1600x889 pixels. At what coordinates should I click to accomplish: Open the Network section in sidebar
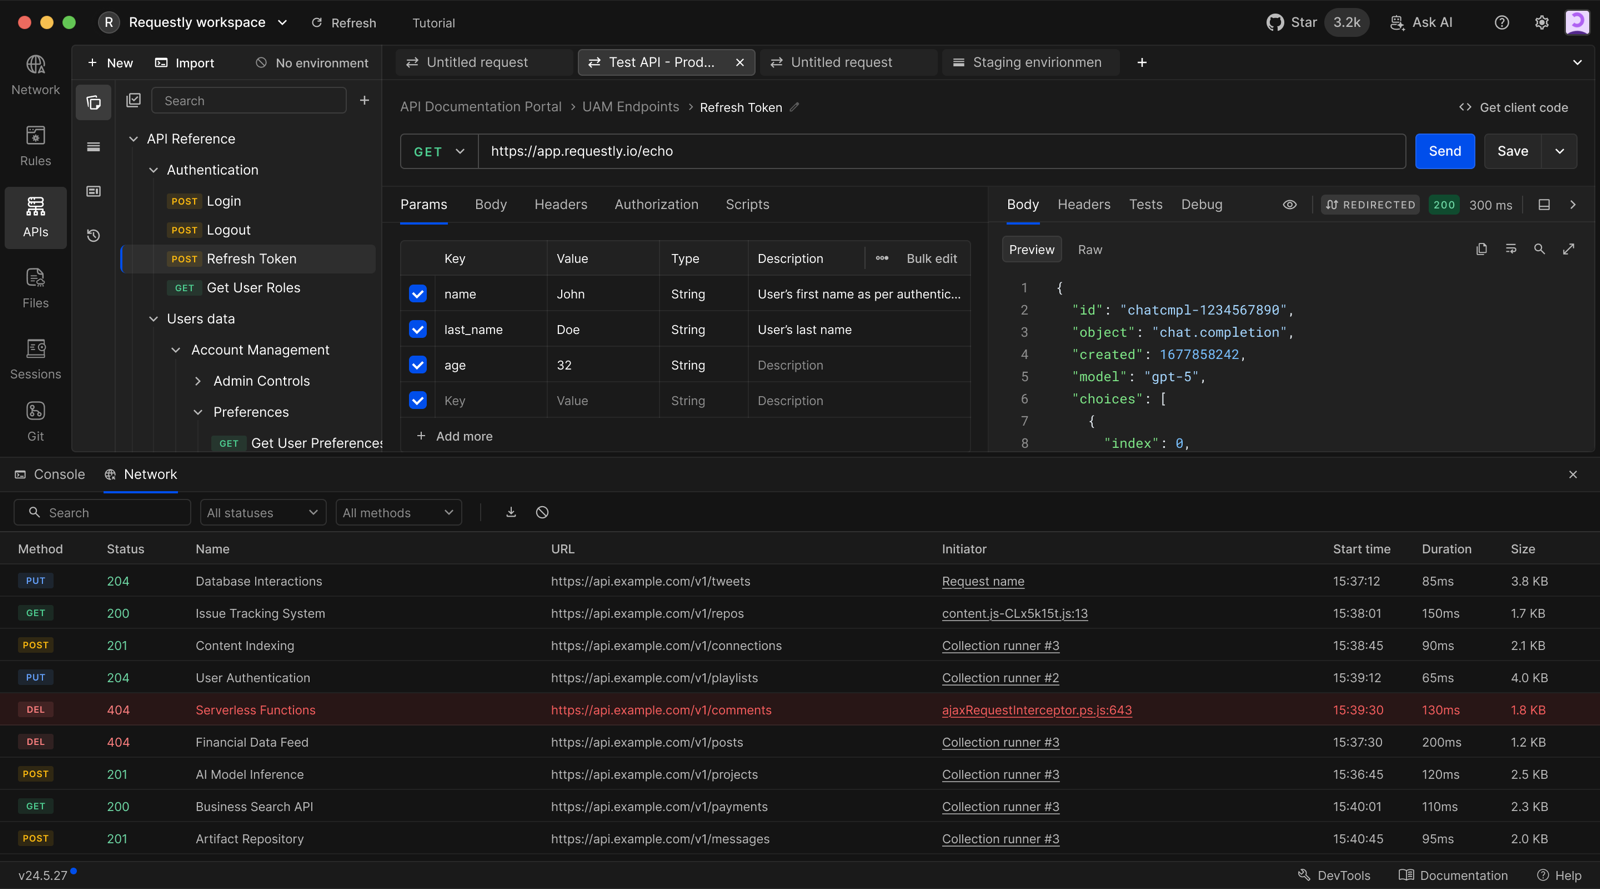(36, 75)
